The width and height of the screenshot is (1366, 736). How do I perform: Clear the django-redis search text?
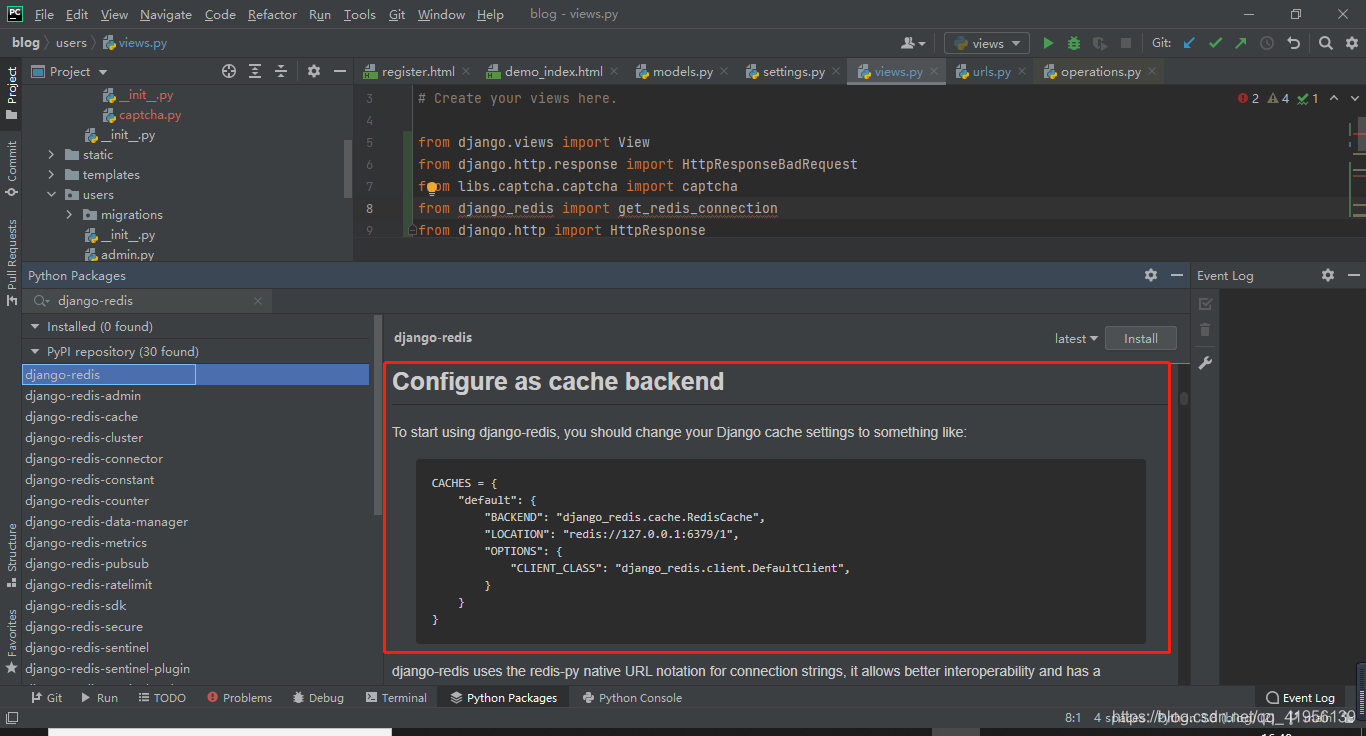[258, 300]
